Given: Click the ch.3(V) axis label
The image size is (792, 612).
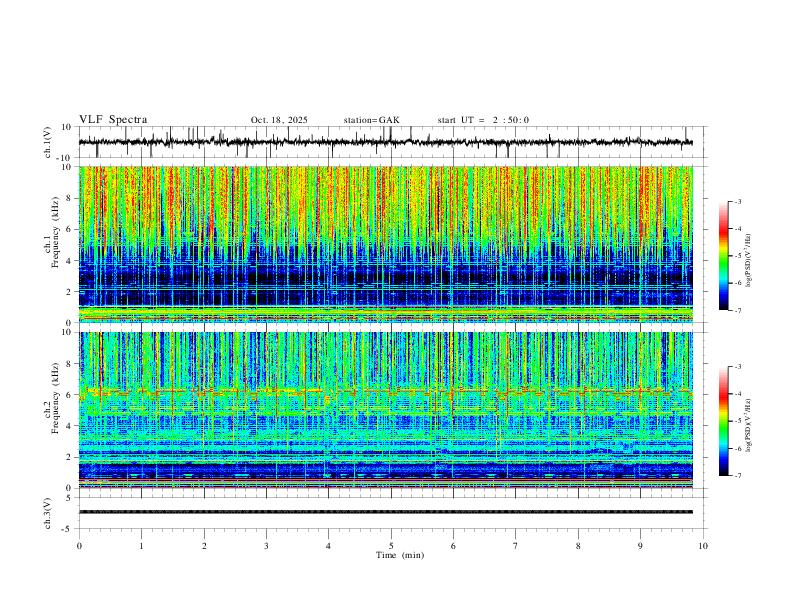Looking at the screenshot, I should [48, 513].
